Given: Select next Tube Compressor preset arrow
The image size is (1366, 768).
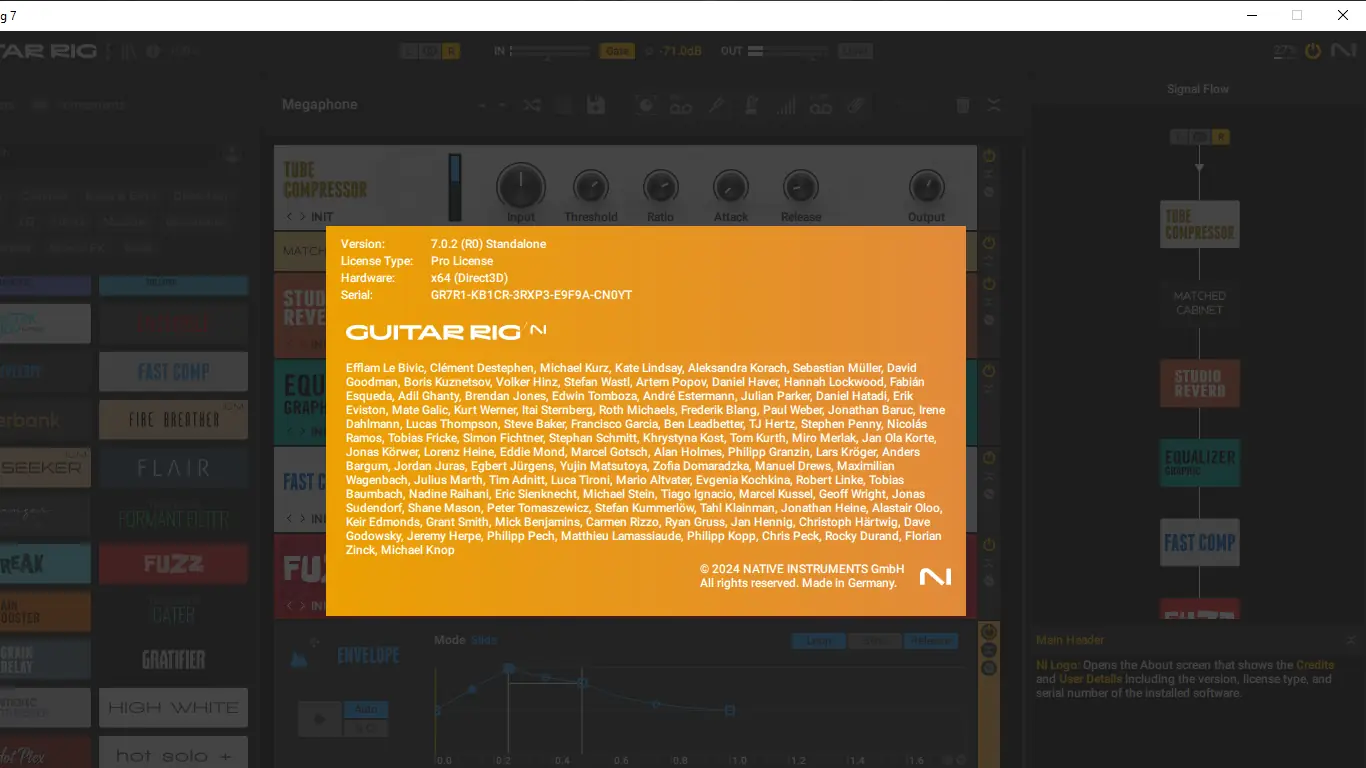Looking at the screenshot, I should click(x=301, y=217).
